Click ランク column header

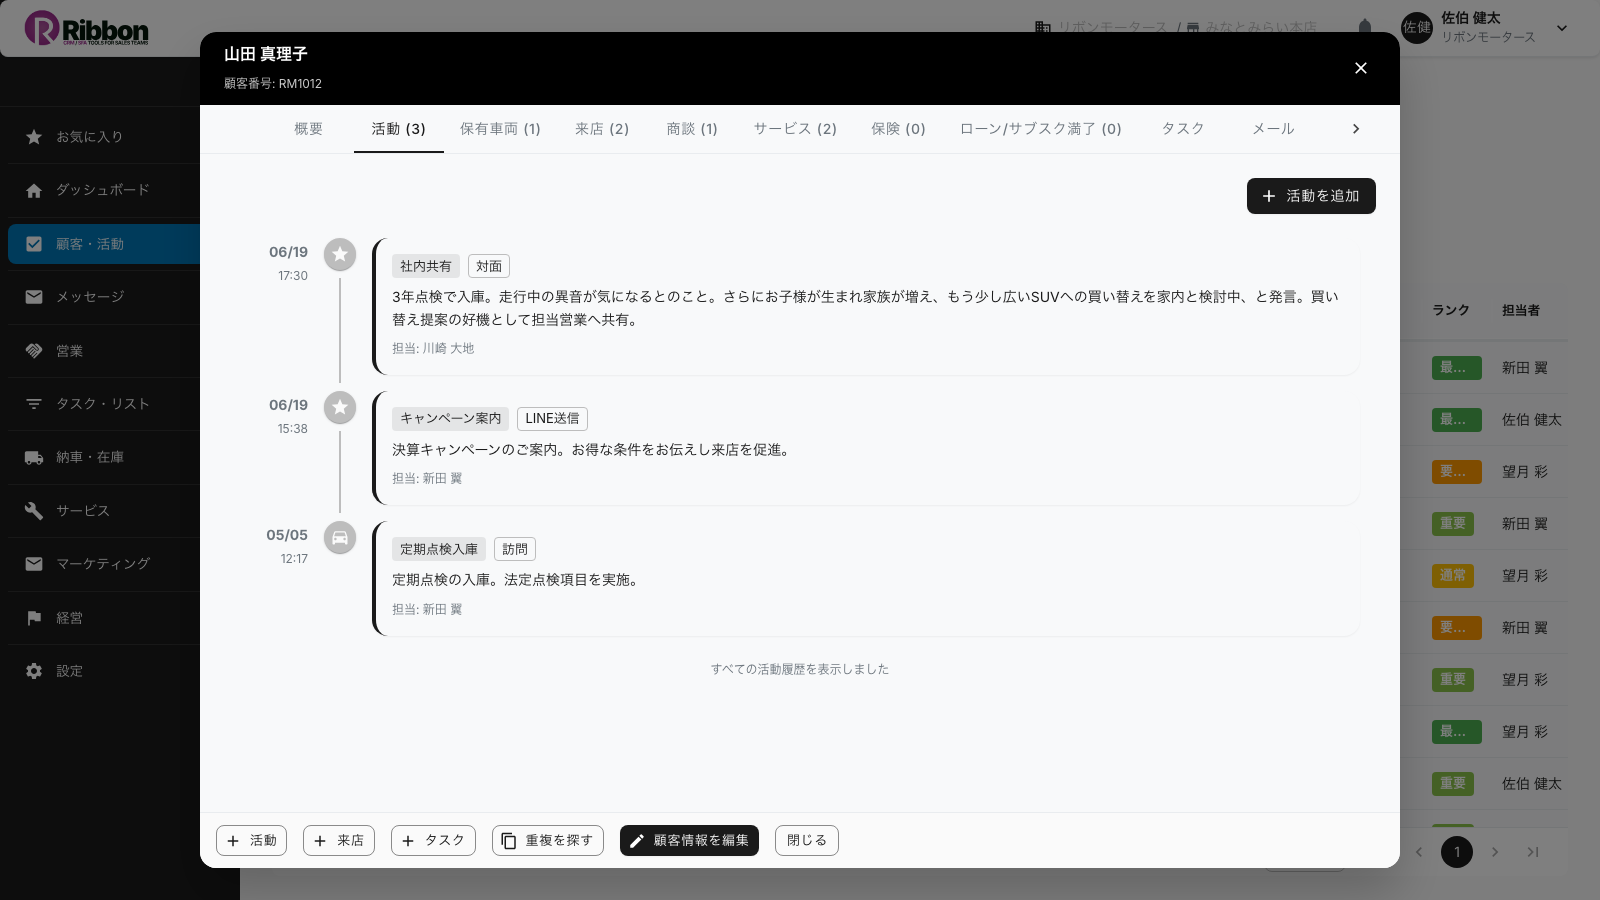click(1451, 311)
